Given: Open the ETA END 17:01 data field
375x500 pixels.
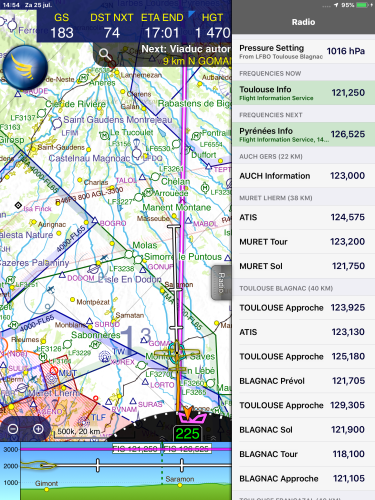Looking at the screenshot, I should coord(162,26).
